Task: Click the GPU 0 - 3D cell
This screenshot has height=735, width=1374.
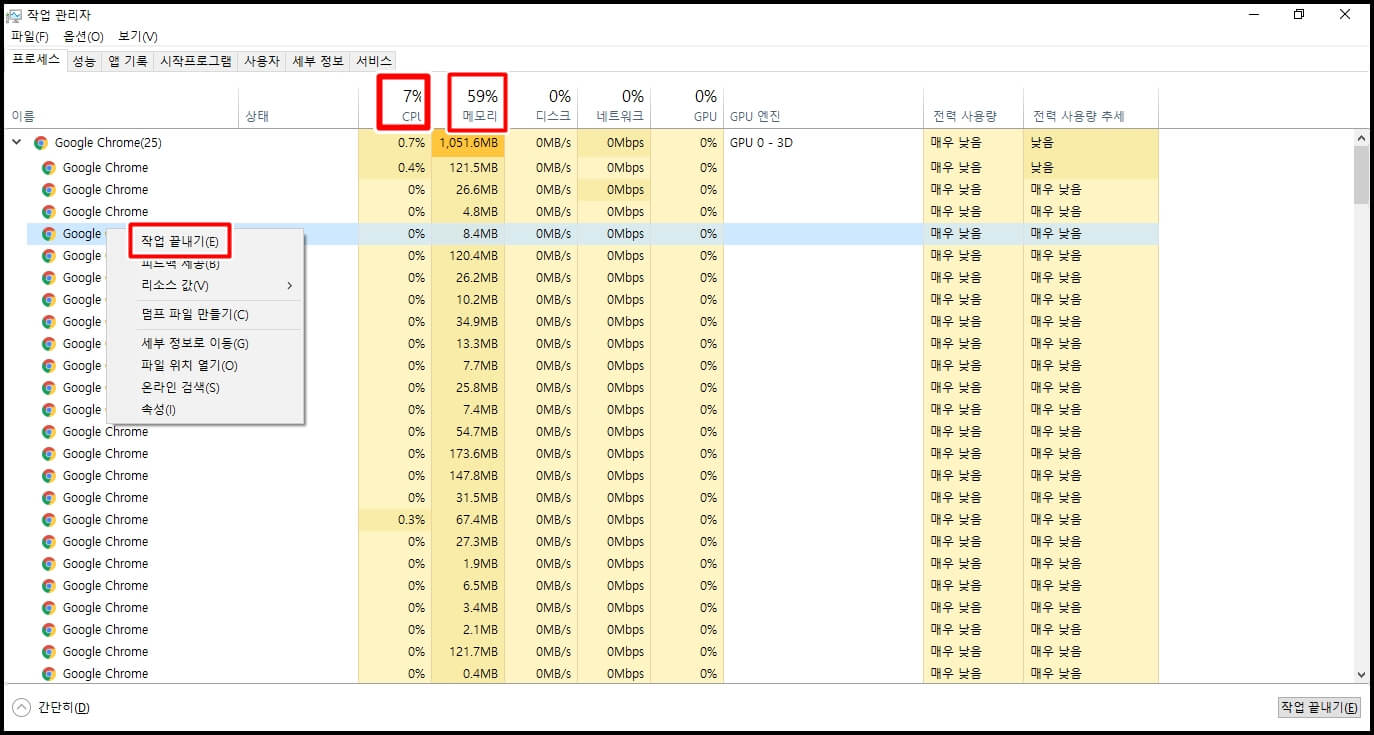Action: 823,143
